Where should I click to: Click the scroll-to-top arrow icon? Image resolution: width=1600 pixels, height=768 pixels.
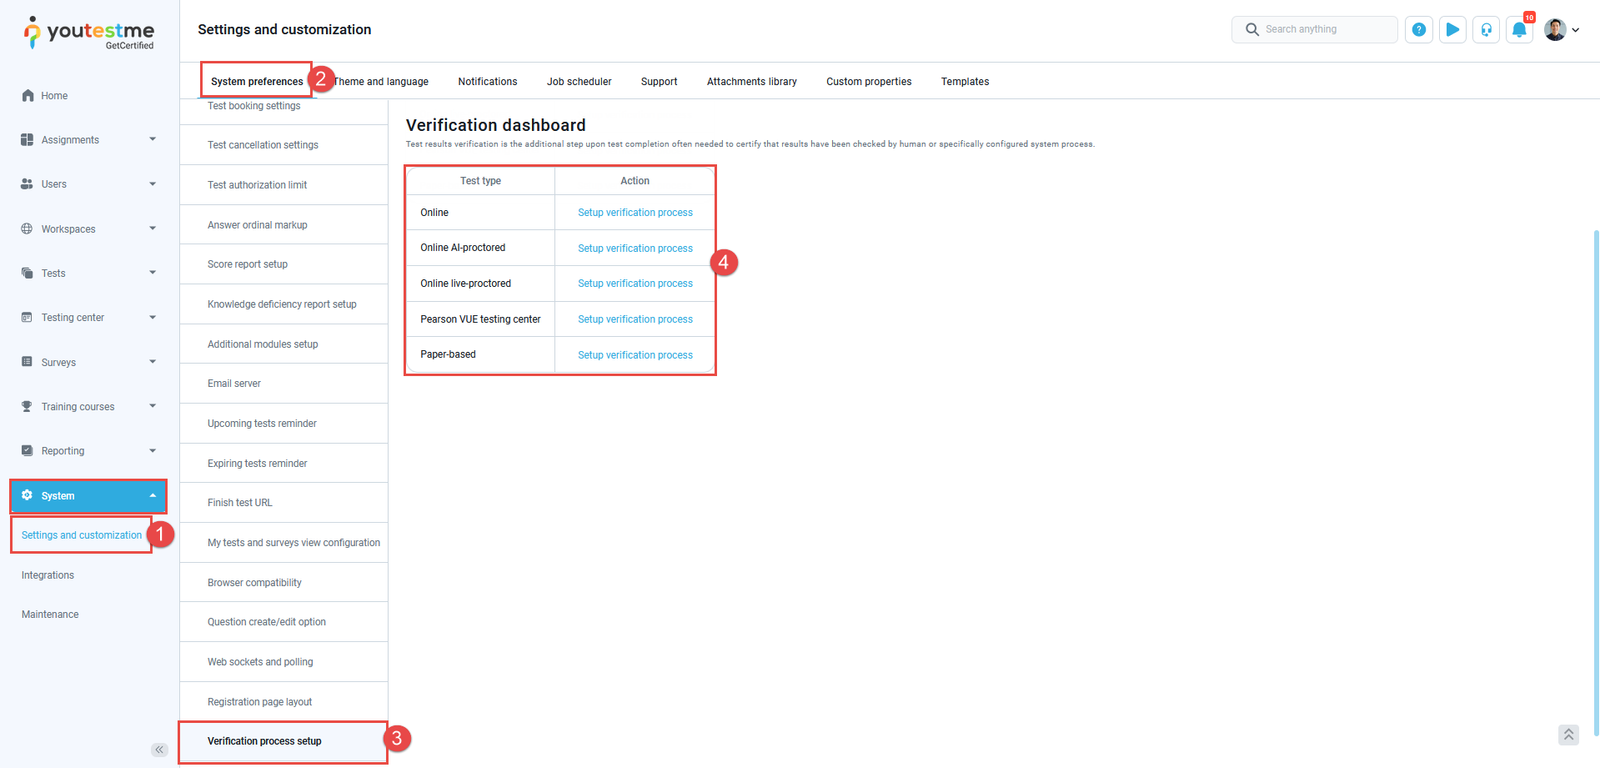pos(1568,735)
